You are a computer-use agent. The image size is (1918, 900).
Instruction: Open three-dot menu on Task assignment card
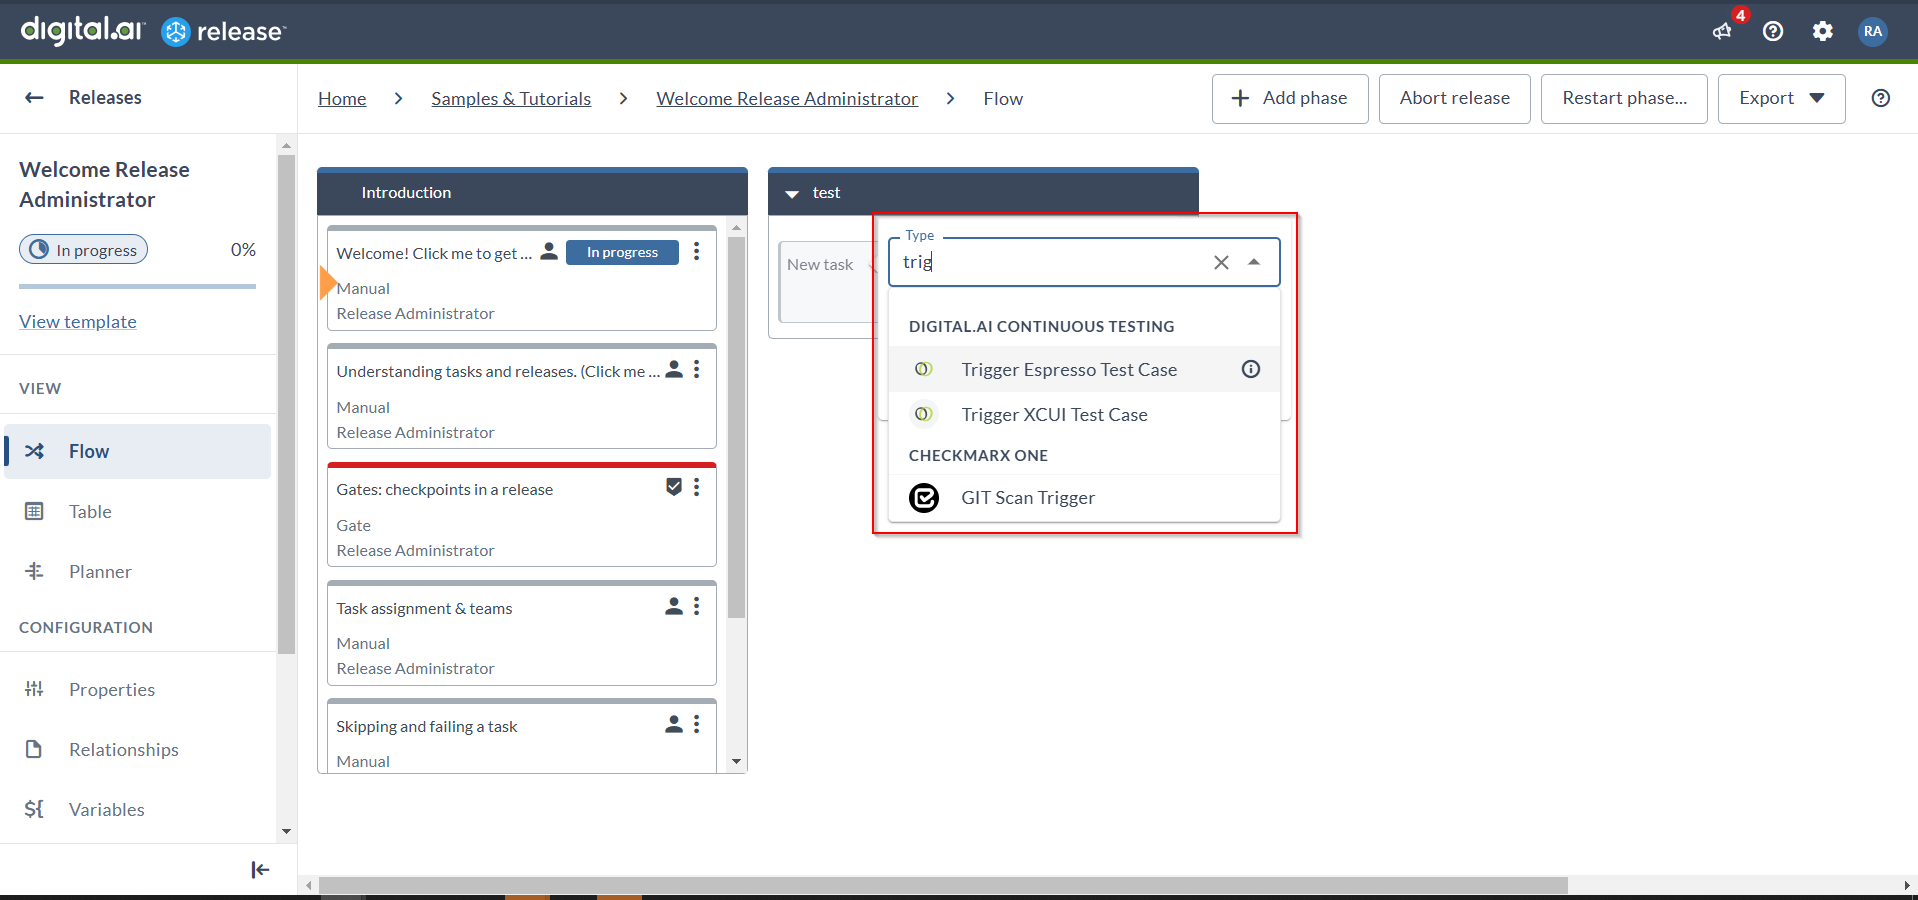tap(697, 606)
